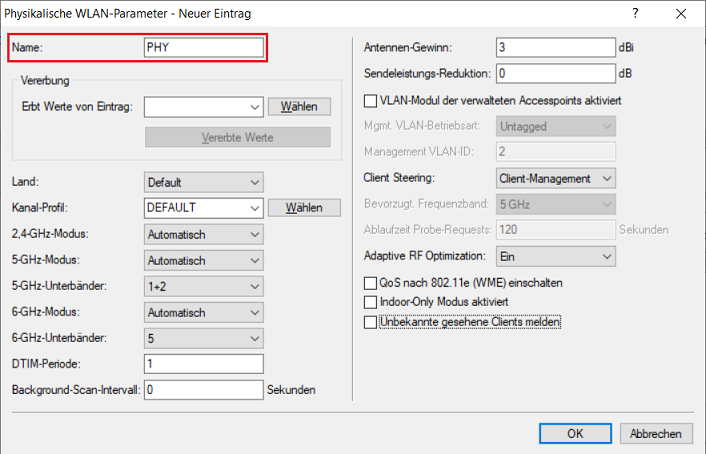Toggle the Indoor-Only Modus aktiviert checkbox
The height and width of the screenshot is (454, 706).
coord(371,302)
